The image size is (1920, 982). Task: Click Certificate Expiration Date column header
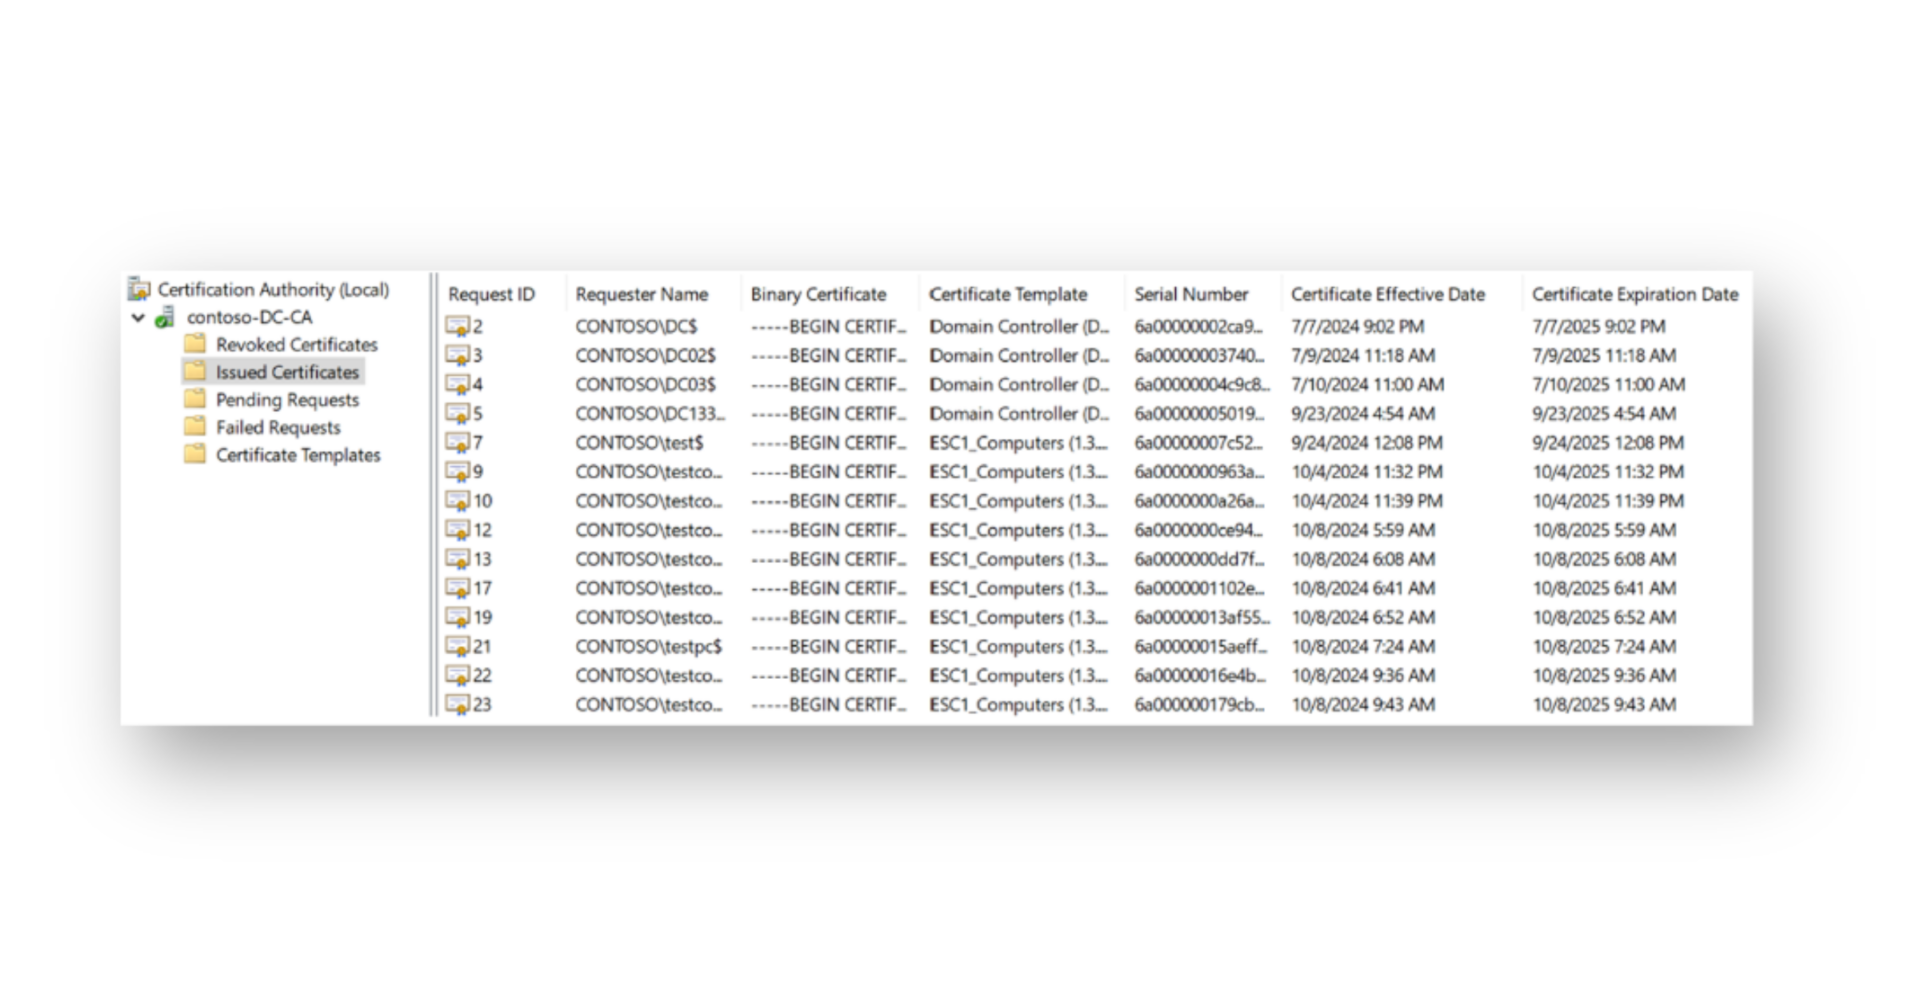point(1634,295)
